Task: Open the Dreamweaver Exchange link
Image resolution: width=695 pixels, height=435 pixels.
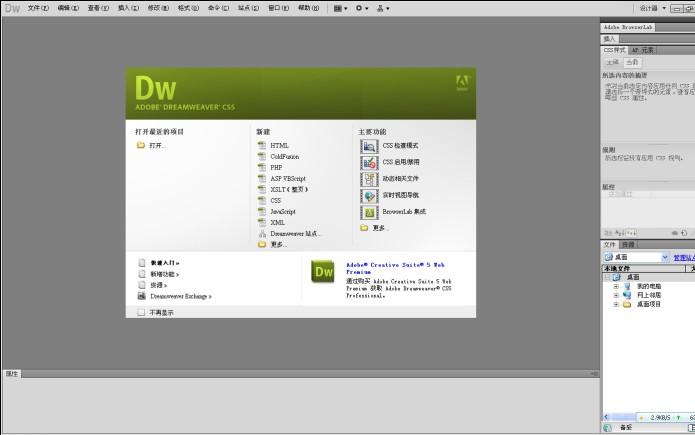Action: tap(181, 296)
